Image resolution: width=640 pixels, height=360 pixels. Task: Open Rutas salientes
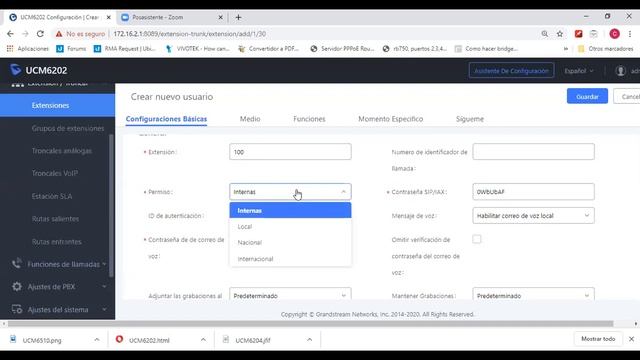point(55,219)
